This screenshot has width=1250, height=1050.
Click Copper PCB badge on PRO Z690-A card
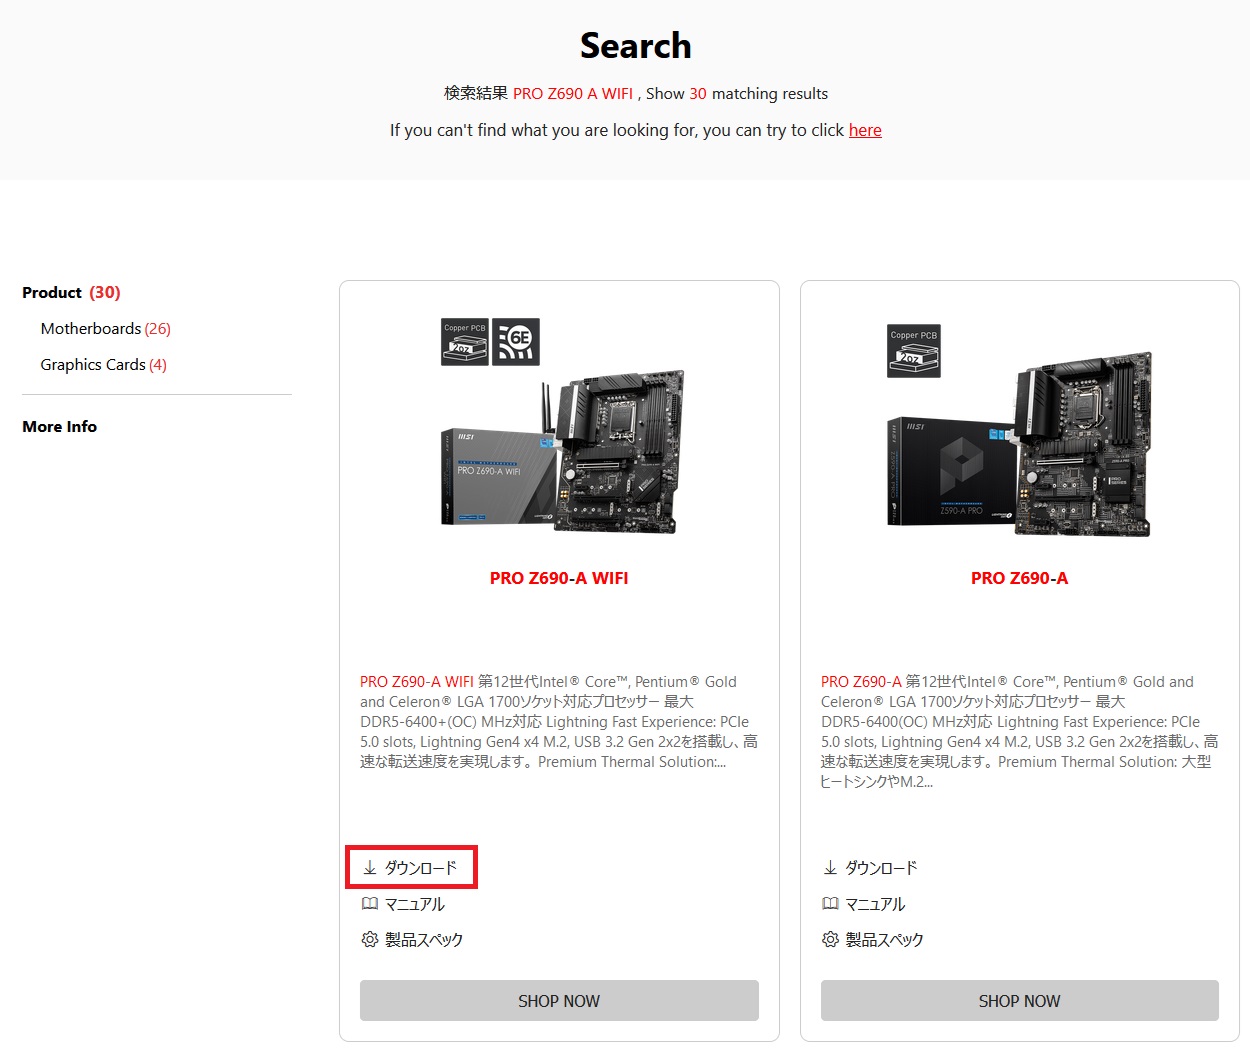coord(913,351)
